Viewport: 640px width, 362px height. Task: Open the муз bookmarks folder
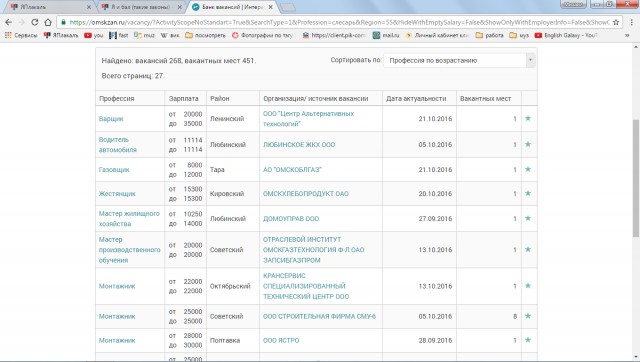point(519,36)
